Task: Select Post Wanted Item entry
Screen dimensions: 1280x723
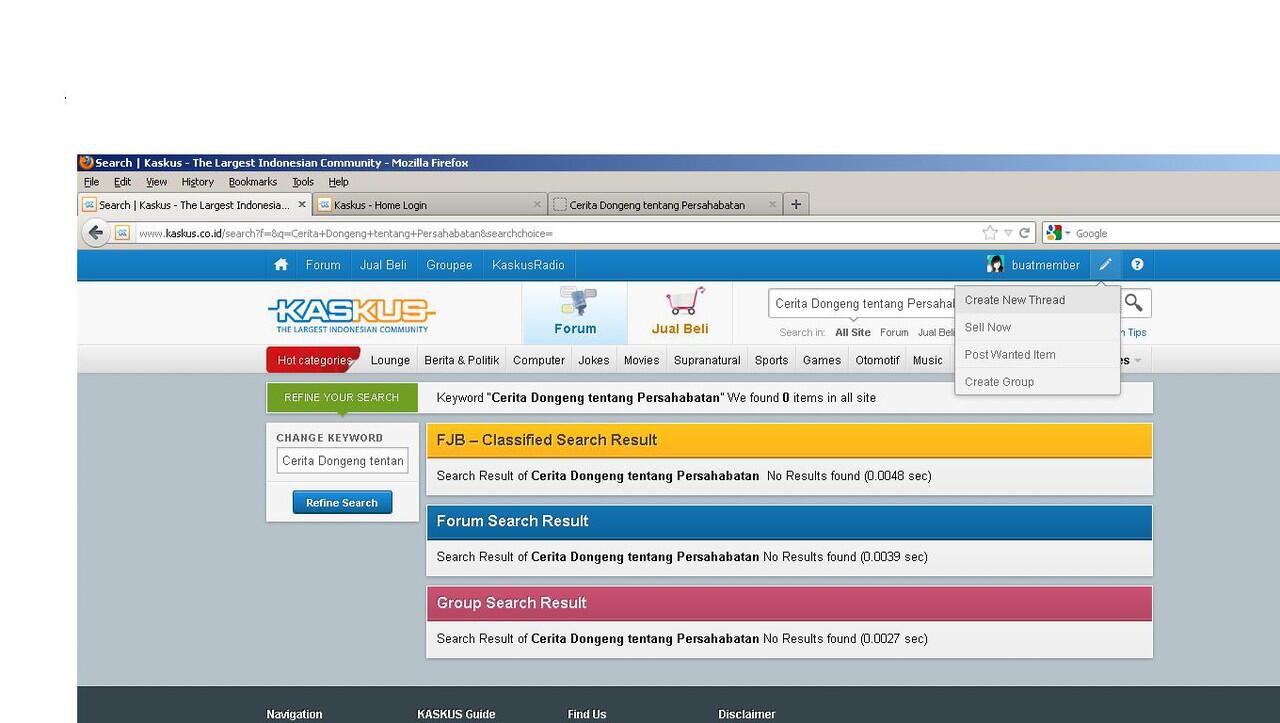Action: coord(1037,354)
